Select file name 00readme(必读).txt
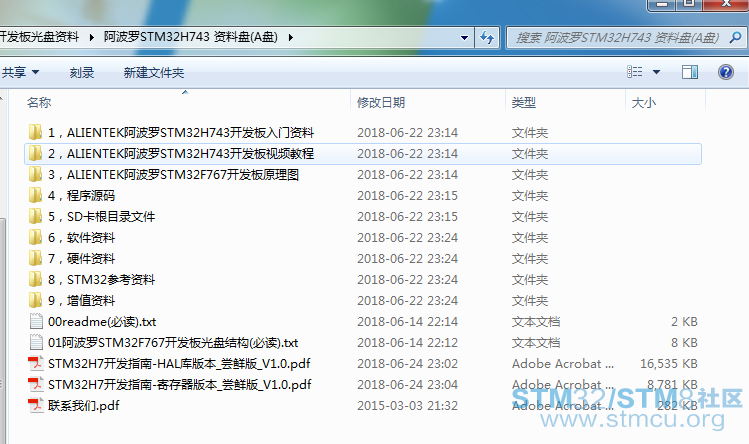 pyautogui.click(x=102, y=322)
